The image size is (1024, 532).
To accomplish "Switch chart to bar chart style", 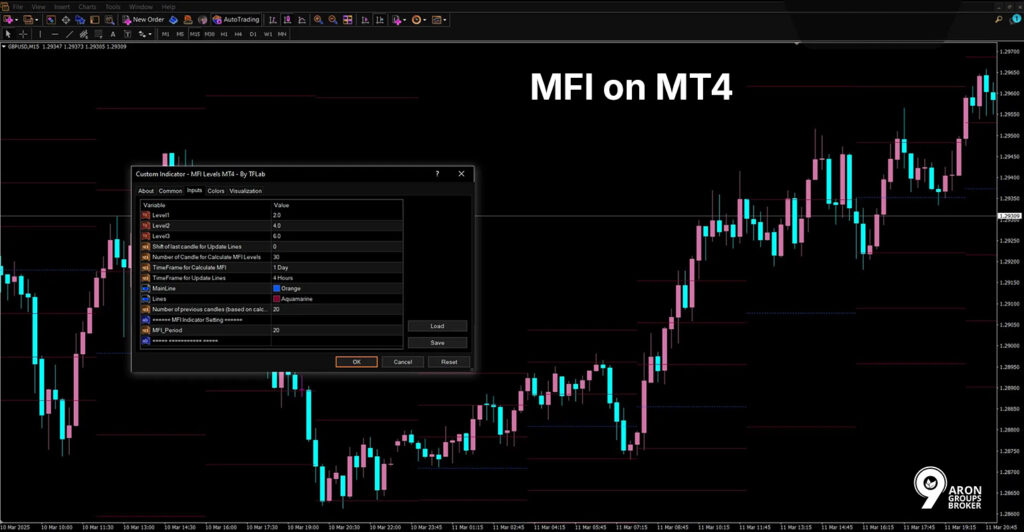I will [273, 20].
